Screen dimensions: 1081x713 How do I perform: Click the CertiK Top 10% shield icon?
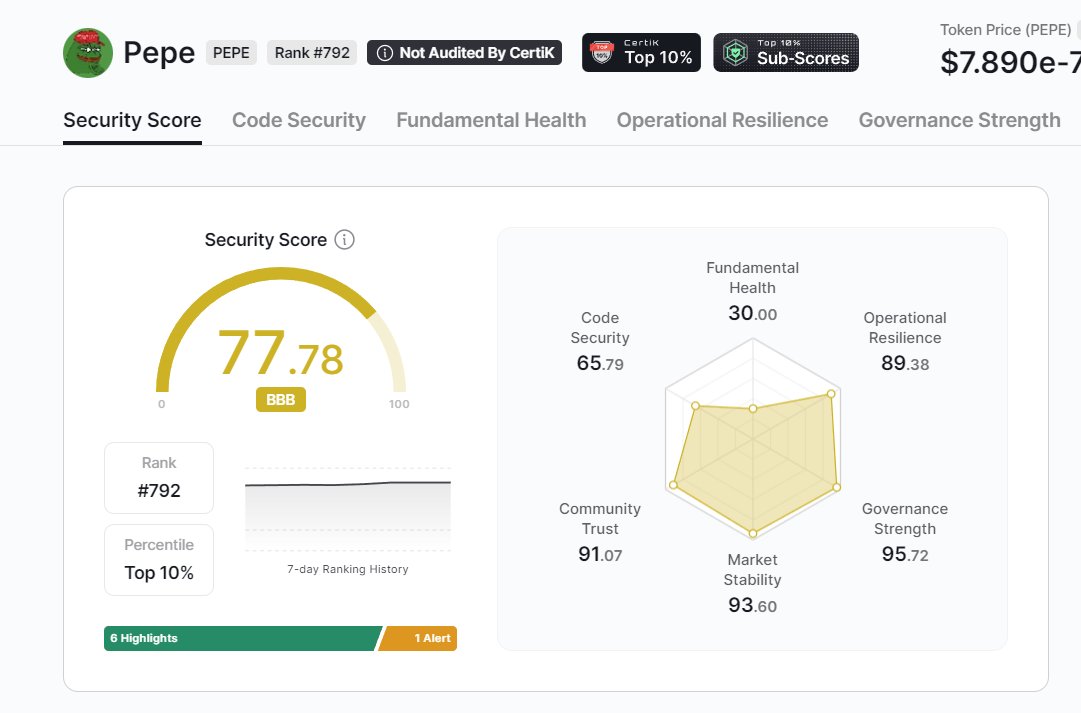pyautogui.click(x=602, y=52)
